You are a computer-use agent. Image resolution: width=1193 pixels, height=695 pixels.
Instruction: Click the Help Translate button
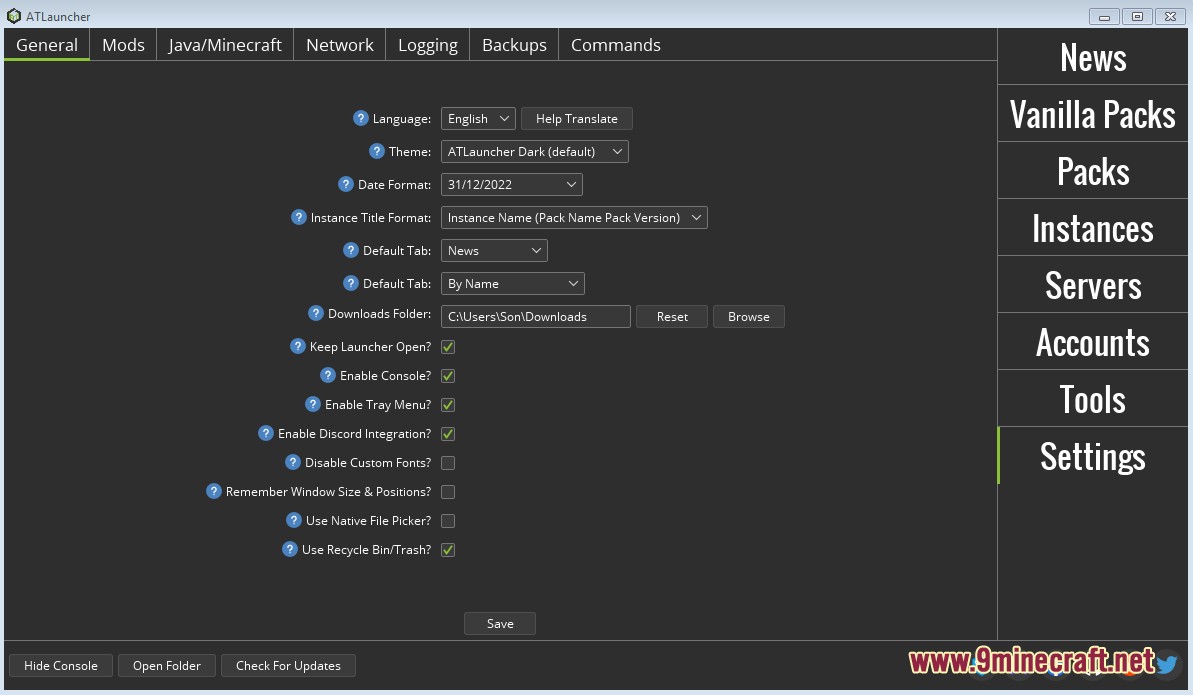pyautogui.click(x=577, y=119)
